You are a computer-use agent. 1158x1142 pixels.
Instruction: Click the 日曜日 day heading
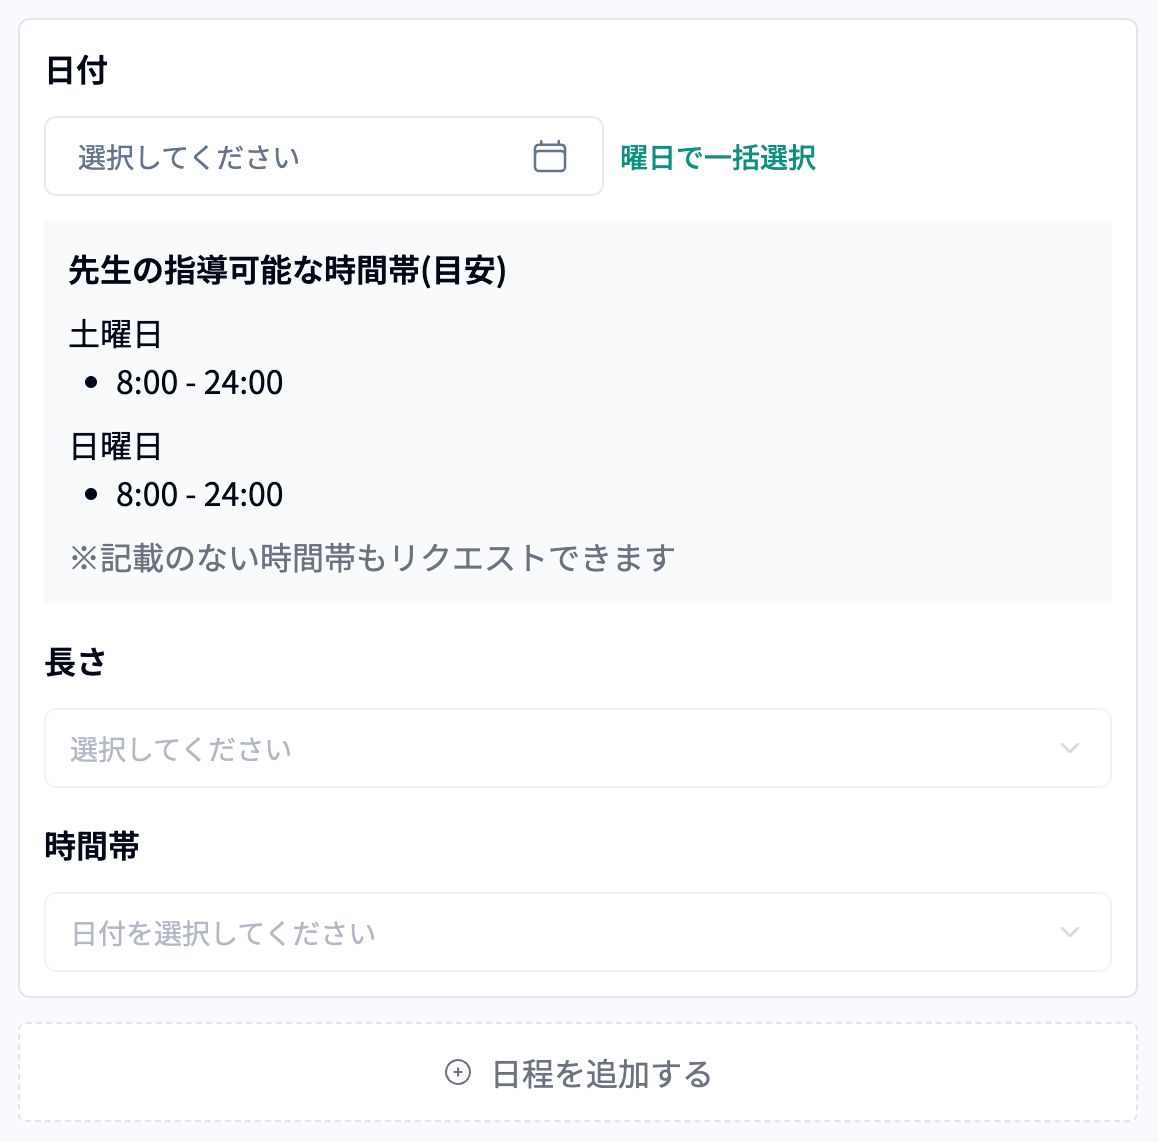pyautogui.click(x=116, y=446)
